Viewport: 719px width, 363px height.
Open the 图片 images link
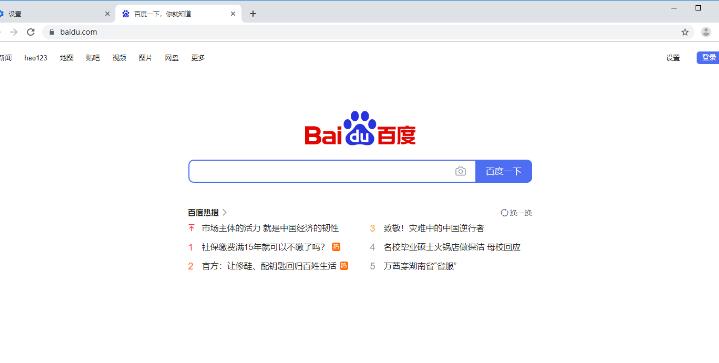point(145,58)
